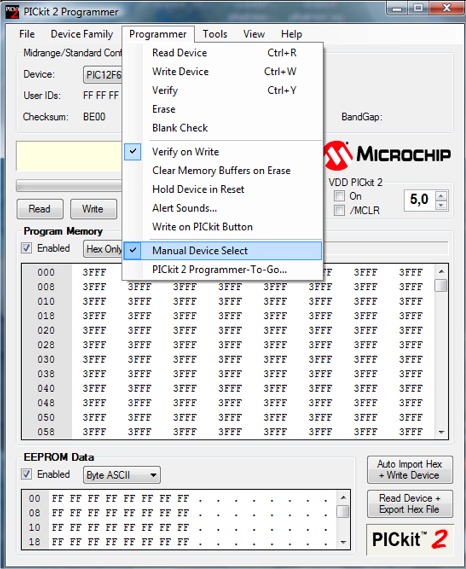The height and width of the screenshot is (569, 466).
Task: Uncheck Program Memory Enabled checkbox
Action: pyautogui.click(x=26, y=248)
